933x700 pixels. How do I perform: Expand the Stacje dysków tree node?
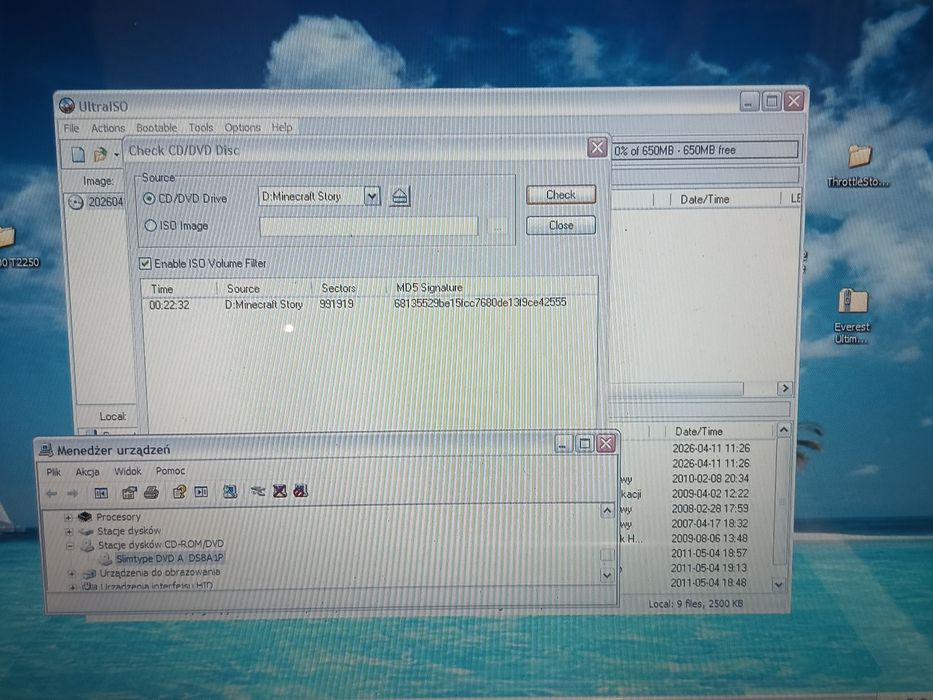coord(69,531)
